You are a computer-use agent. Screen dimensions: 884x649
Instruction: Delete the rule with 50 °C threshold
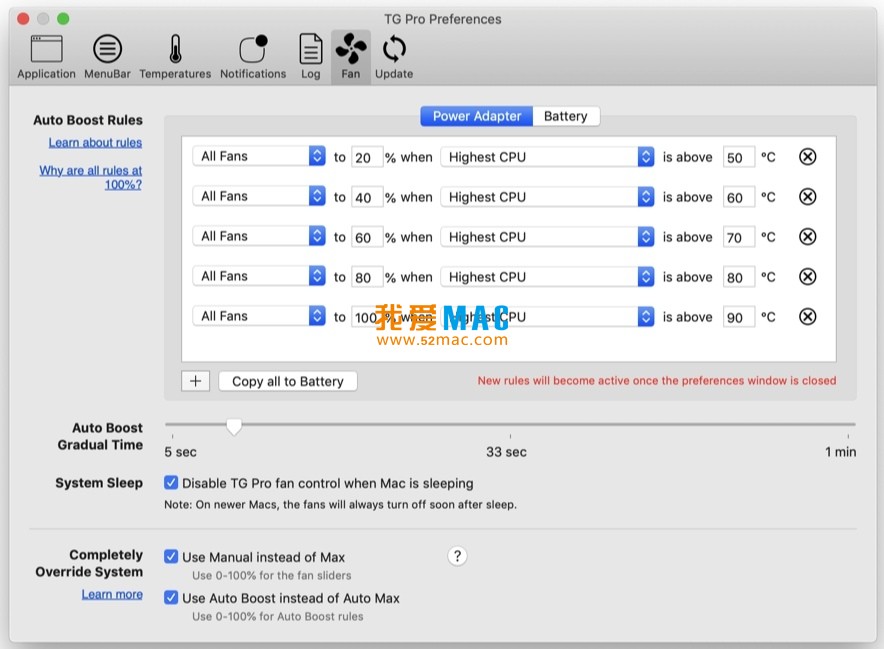(x=807, y=157)
